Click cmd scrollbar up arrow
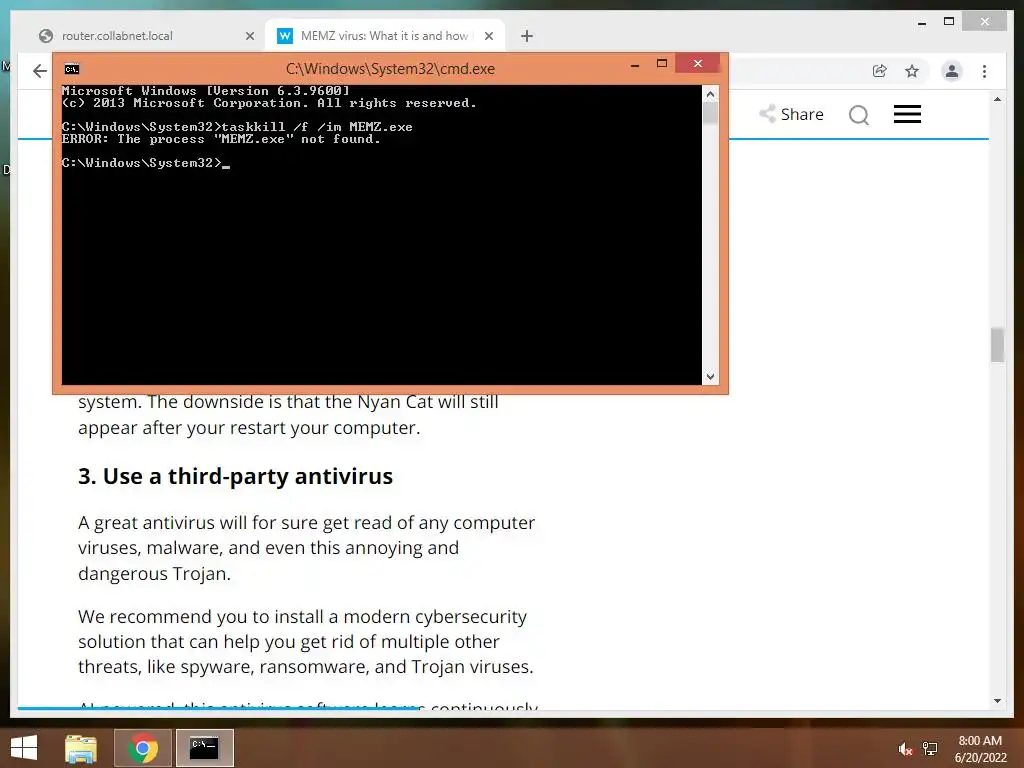The height and width of the screenshot is (768, 1024). [711, 94]
